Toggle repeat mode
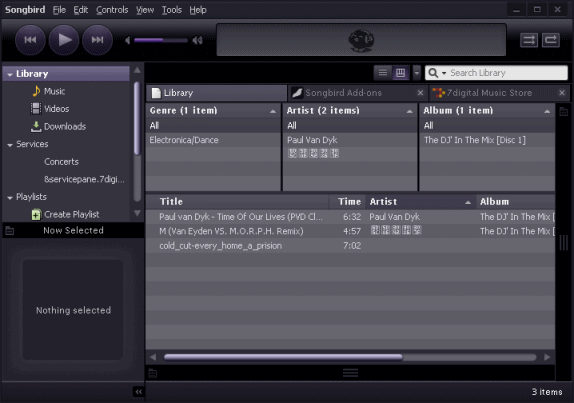Image resolution: width=574 pixels, height=403 pixels. click(551, 40)
